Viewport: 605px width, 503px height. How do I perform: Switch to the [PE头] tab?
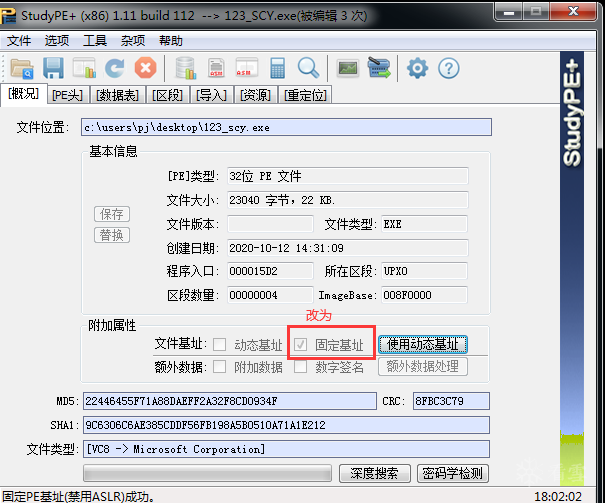(x=67, y=95)
